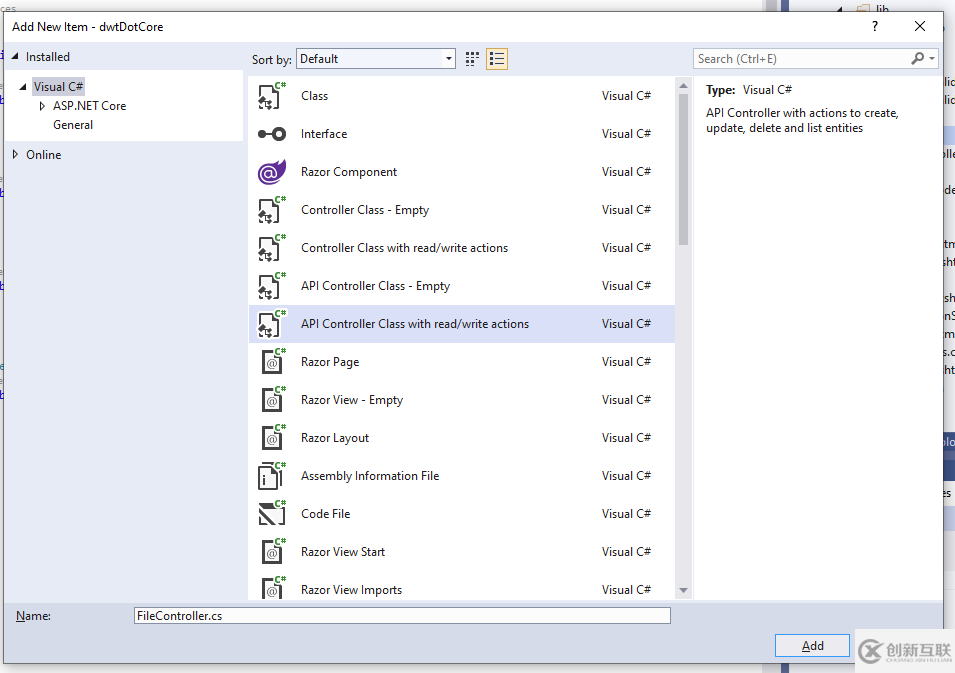Image resolution: width=955 pixels, height=673 pixels.
Task: Click the API Controller Class - Empty icon
Action: [x=272, y=286]
